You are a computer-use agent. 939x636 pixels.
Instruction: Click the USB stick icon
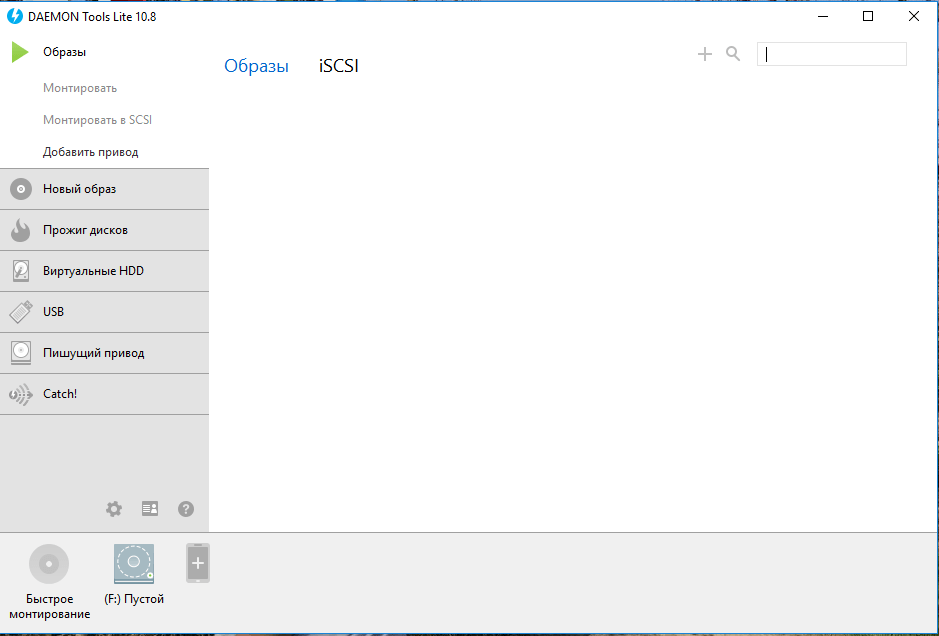click(x=21, y=312)
